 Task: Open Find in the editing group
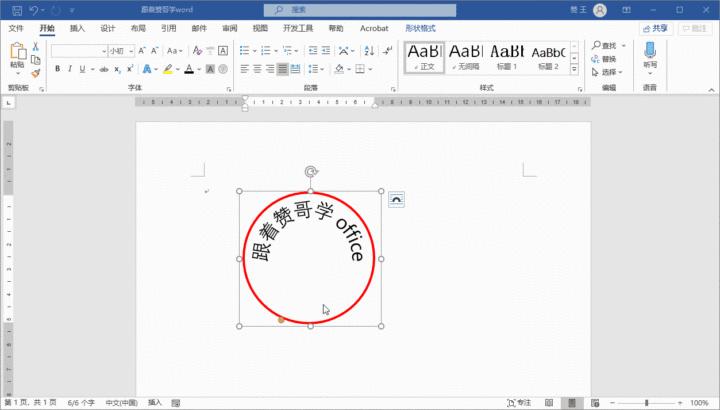[x=604, y=45]
